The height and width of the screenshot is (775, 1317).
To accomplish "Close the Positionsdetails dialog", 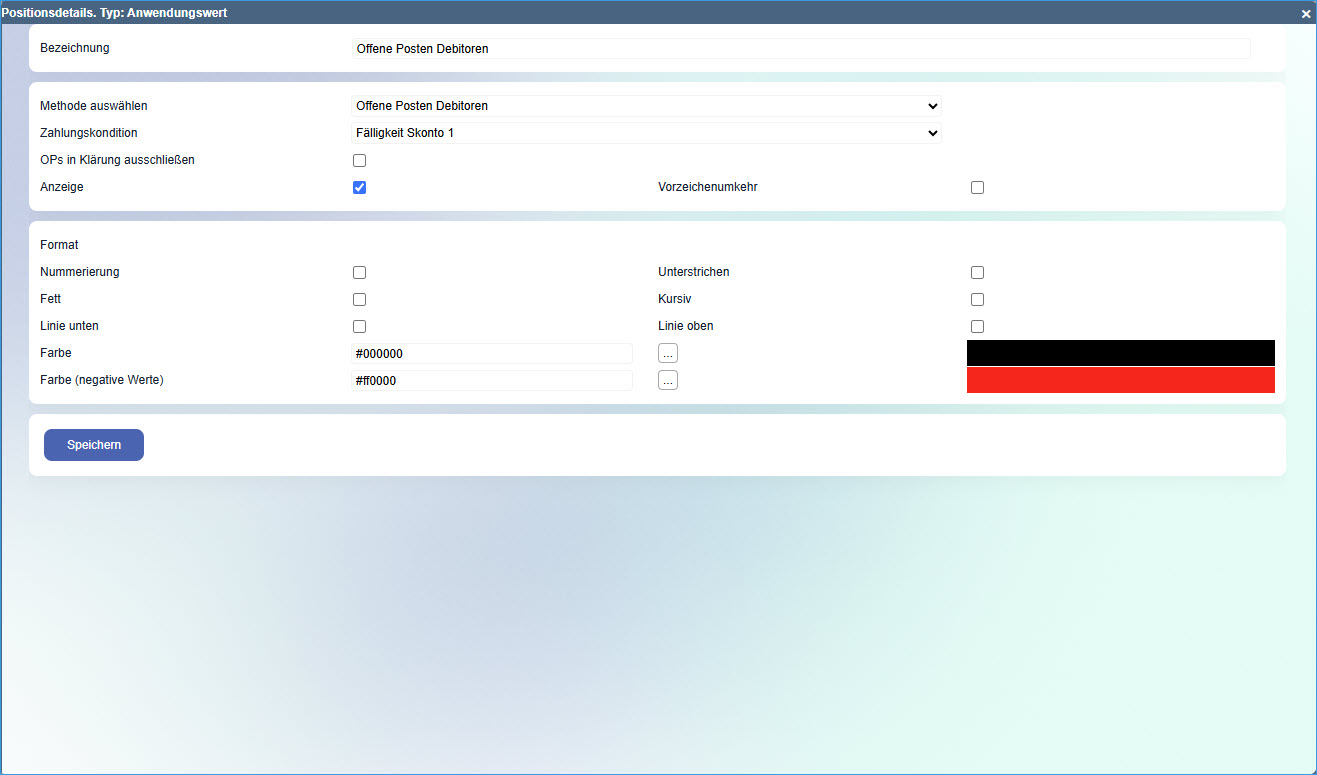I will [1305, 14].
